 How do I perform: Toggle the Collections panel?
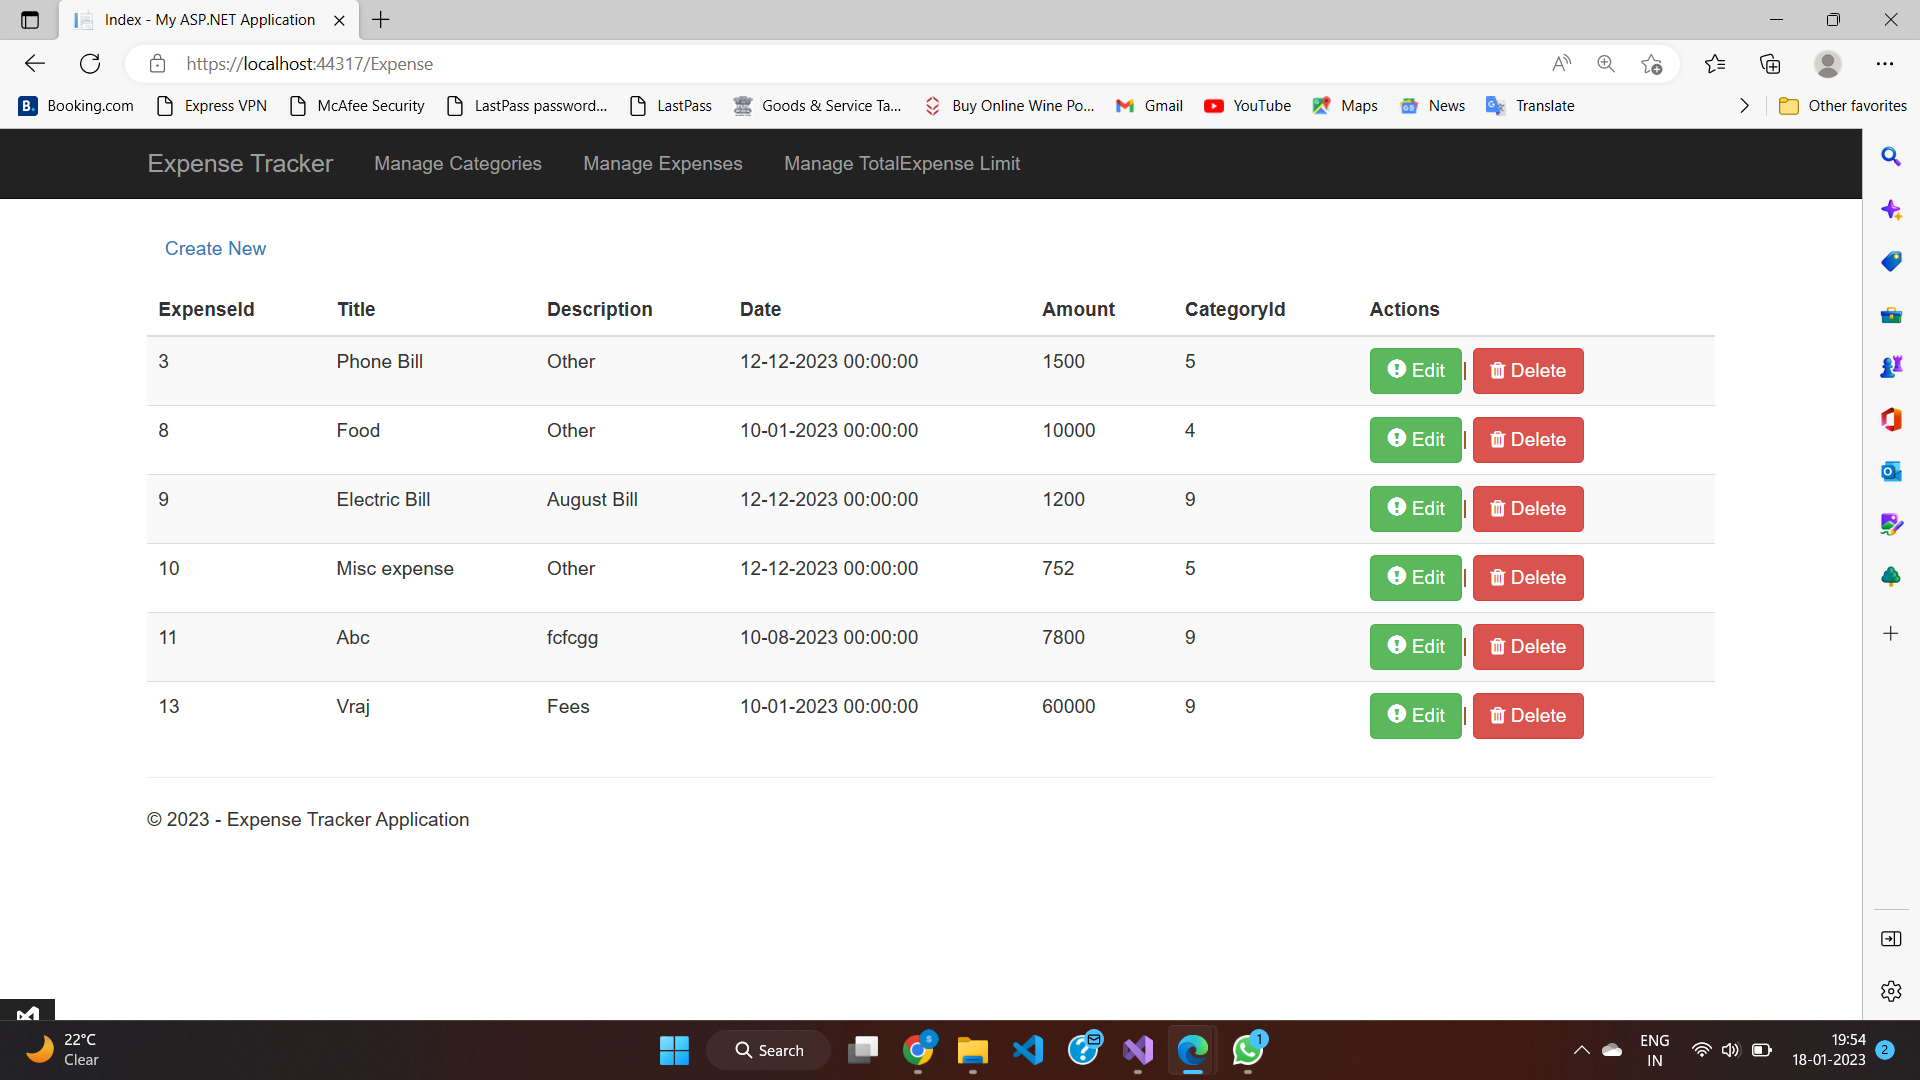point(1771,63)
